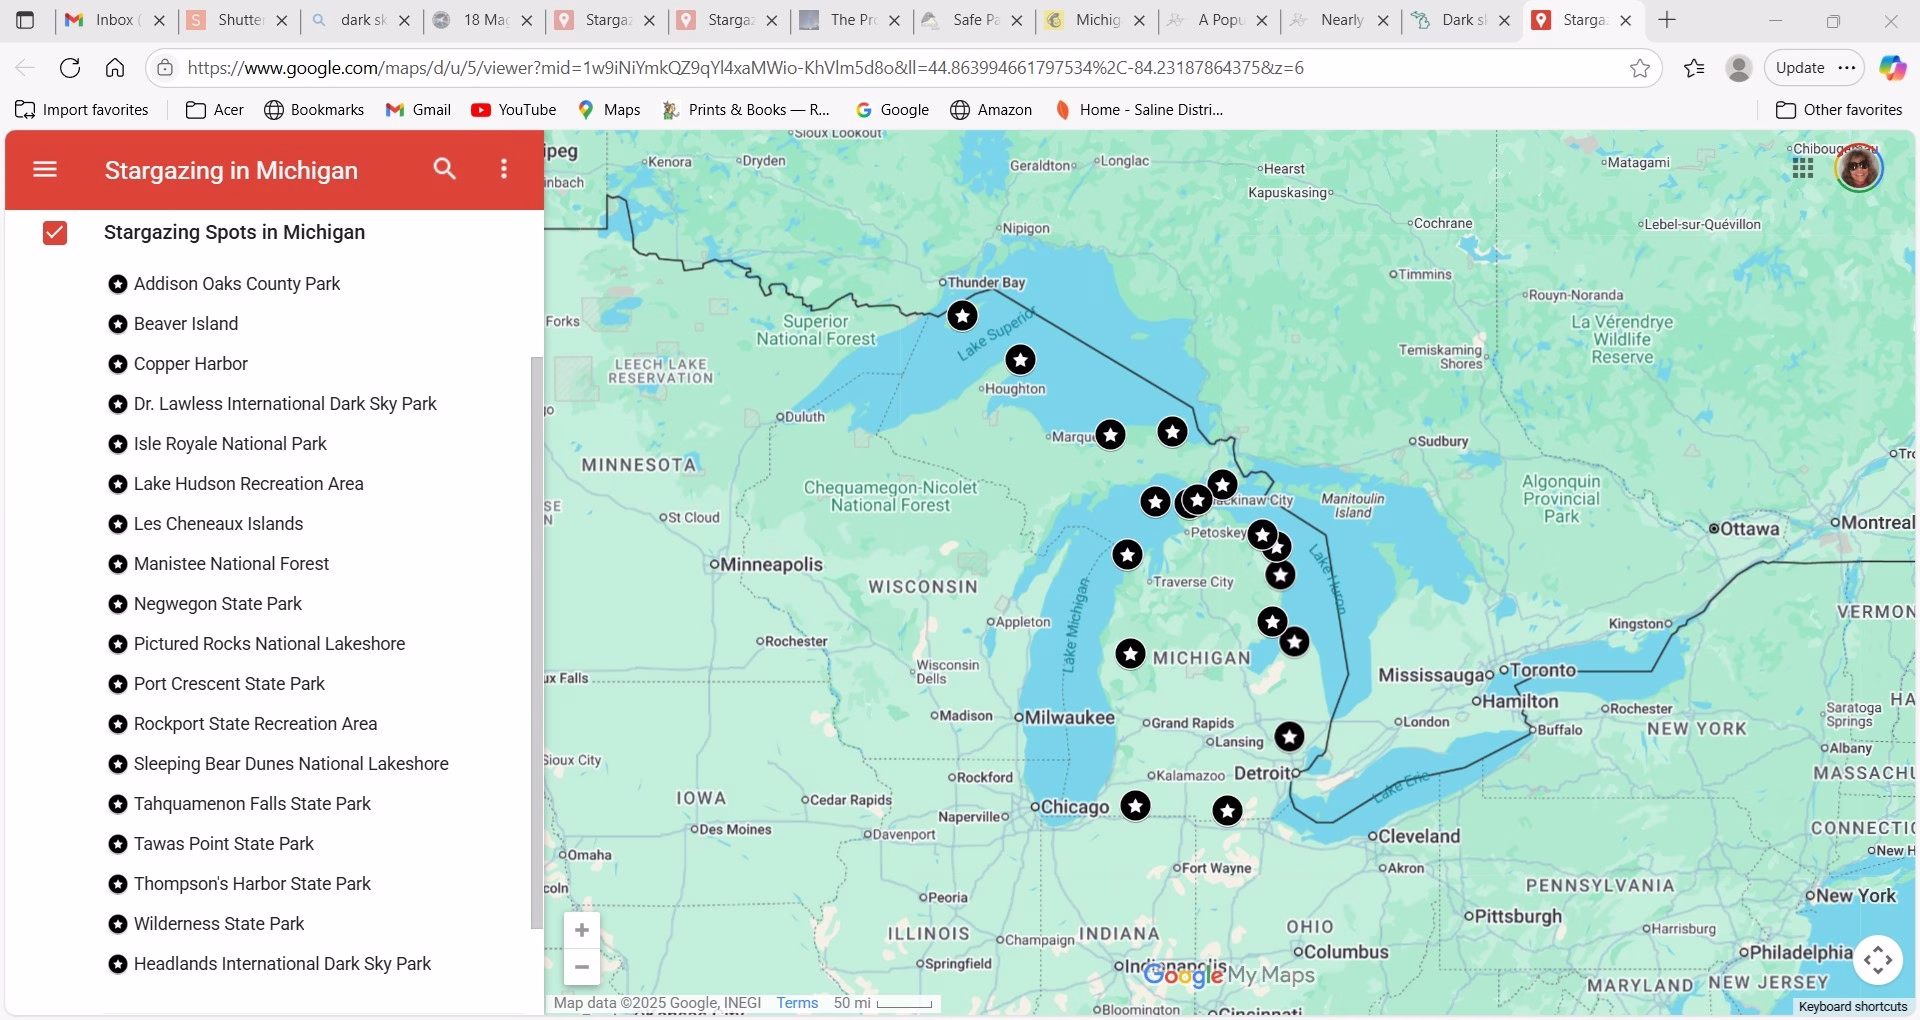Open the Copilot icon in browser toolbar

coord(1892,68)
